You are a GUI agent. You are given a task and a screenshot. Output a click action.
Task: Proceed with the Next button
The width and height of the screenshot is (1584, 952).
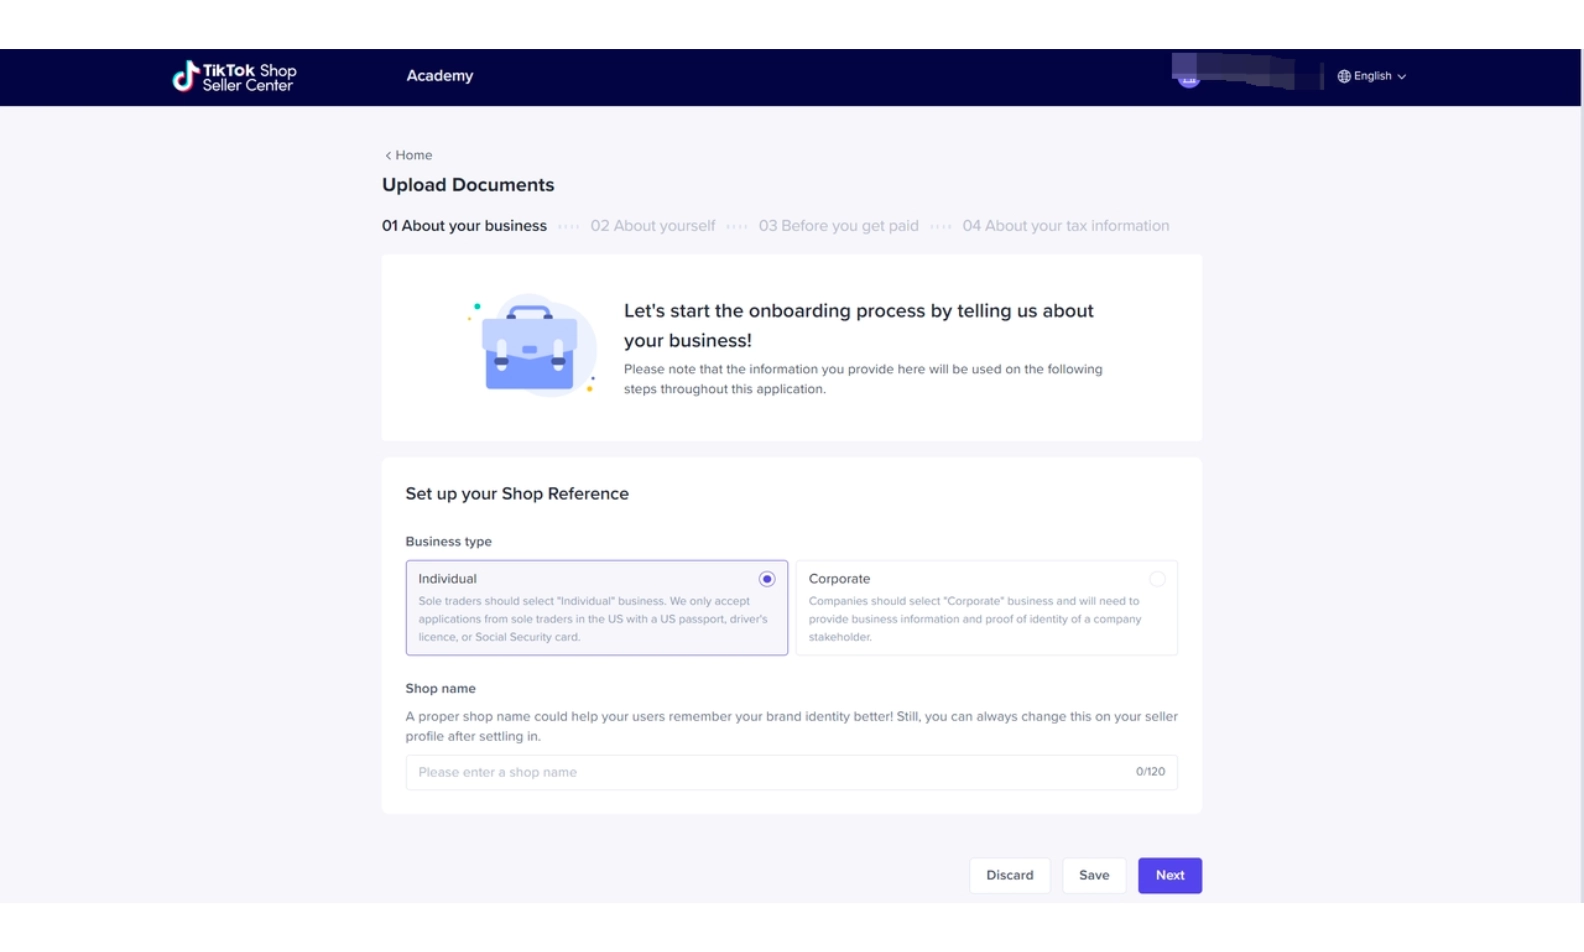1169,875
